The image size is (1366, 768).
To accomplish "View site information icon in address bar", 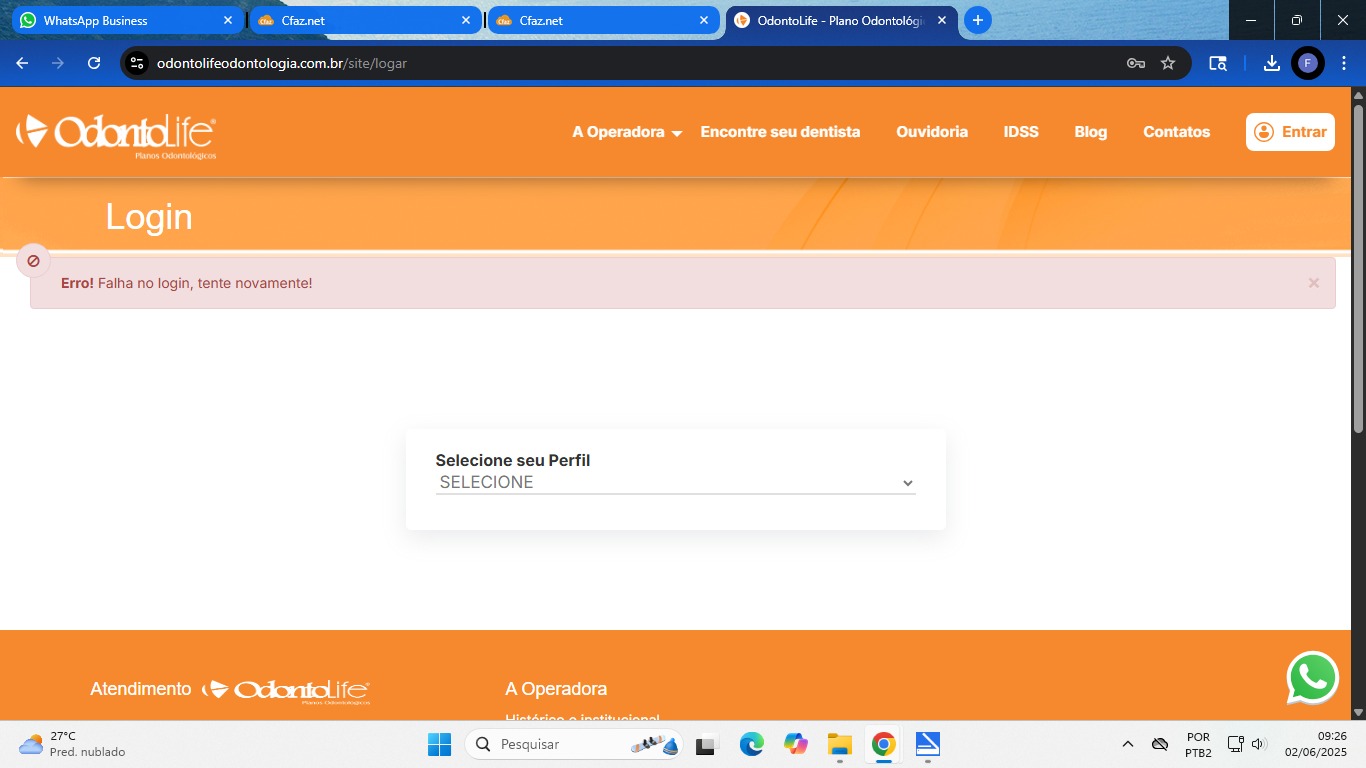I will (x=137, y=63).
